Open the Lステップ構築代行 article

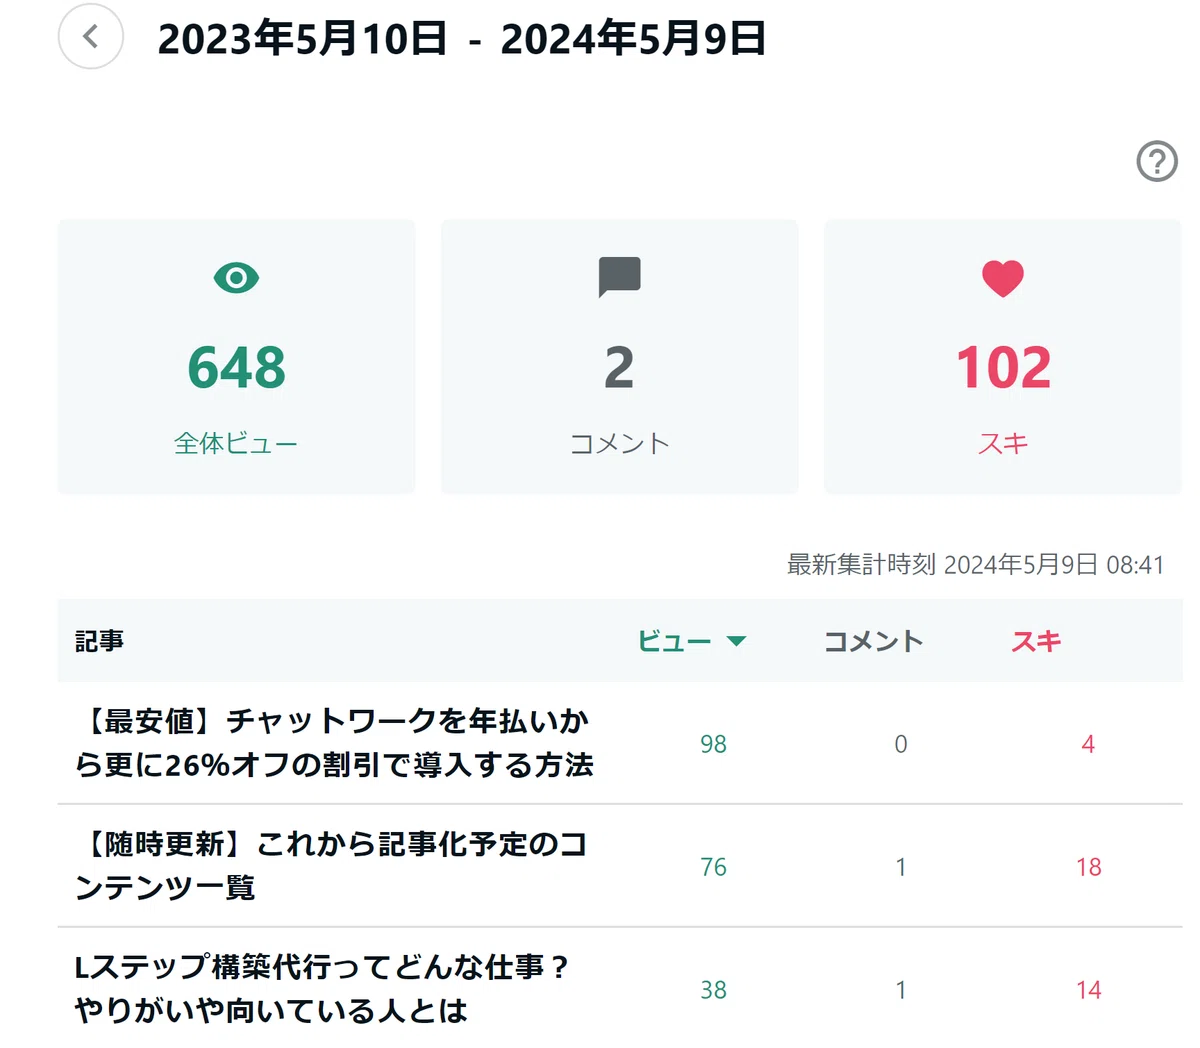322,989
